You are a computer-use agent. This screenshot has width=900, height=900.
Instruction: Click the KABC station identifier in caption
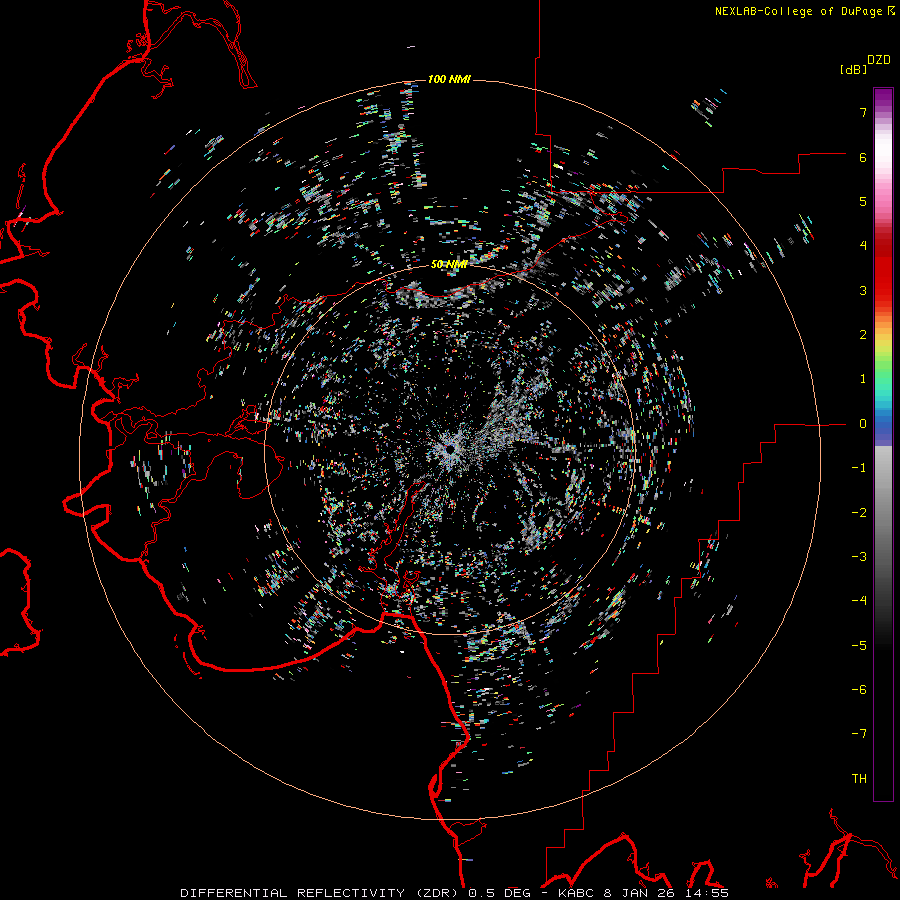tap(576, 893)
